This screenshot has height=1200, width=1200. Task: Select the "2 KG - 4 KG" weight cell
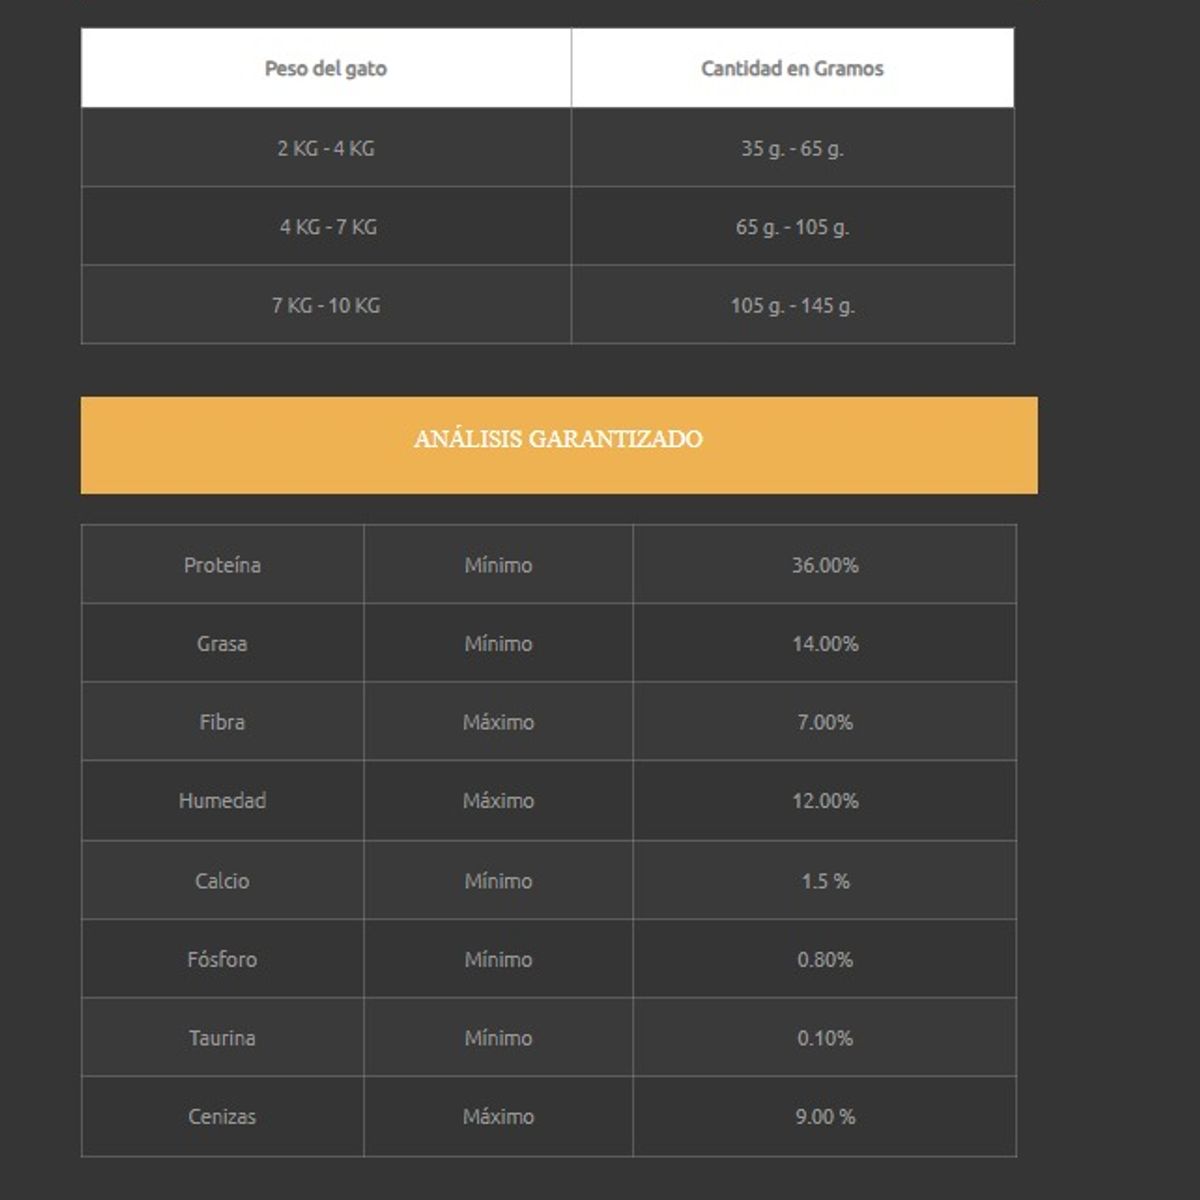(x=326, y=148)
